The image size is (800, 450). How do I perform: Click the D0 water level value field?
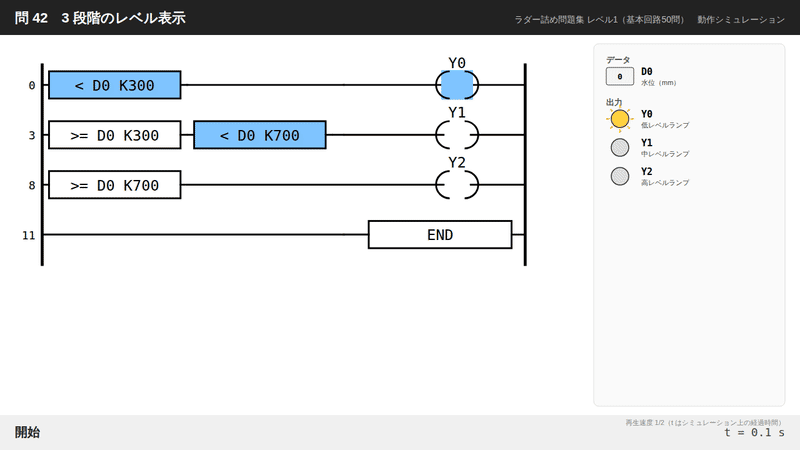619,77
